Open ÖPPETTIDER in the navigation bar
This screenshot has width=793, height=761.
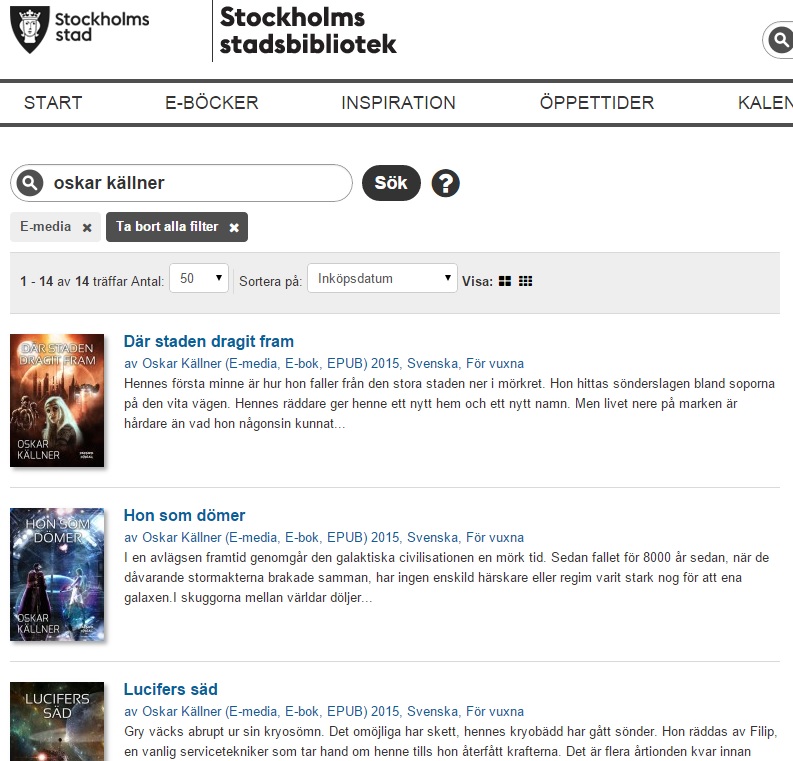click(597, 103)
